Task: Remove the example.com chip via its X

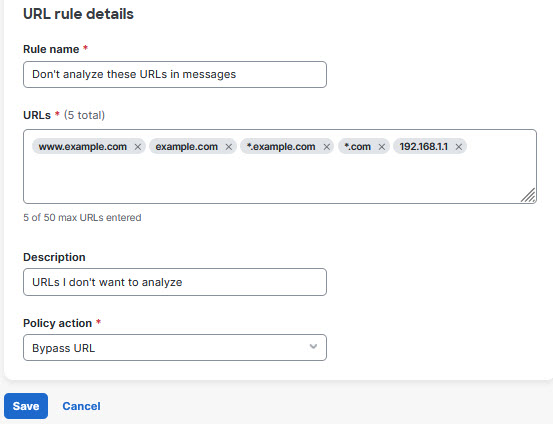Action: [229, 147]
